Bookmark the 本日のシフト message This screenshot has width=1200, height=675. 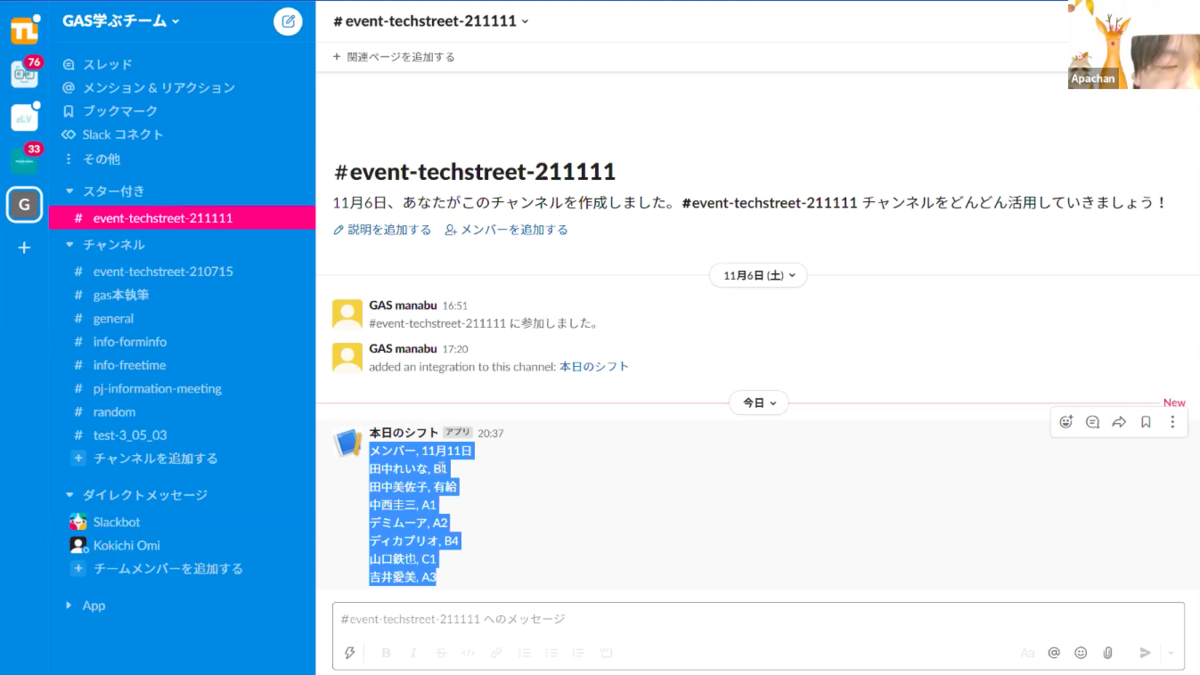pyautogui.click(x=1146, y=422)
